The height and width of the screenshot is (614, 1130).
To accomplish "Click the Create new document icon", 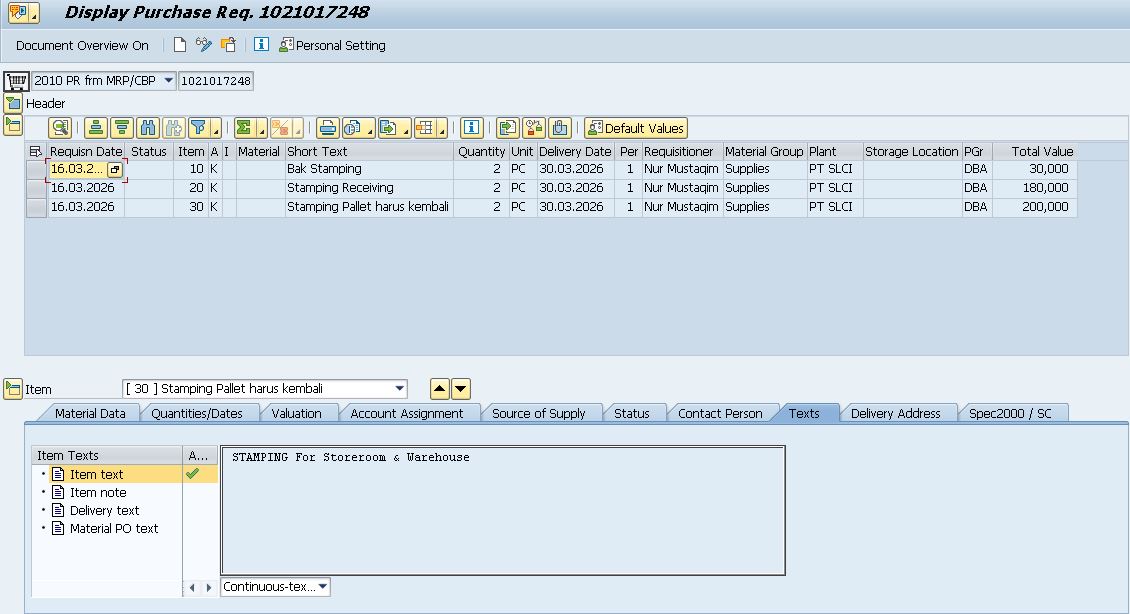I will (x=180, y=45).
